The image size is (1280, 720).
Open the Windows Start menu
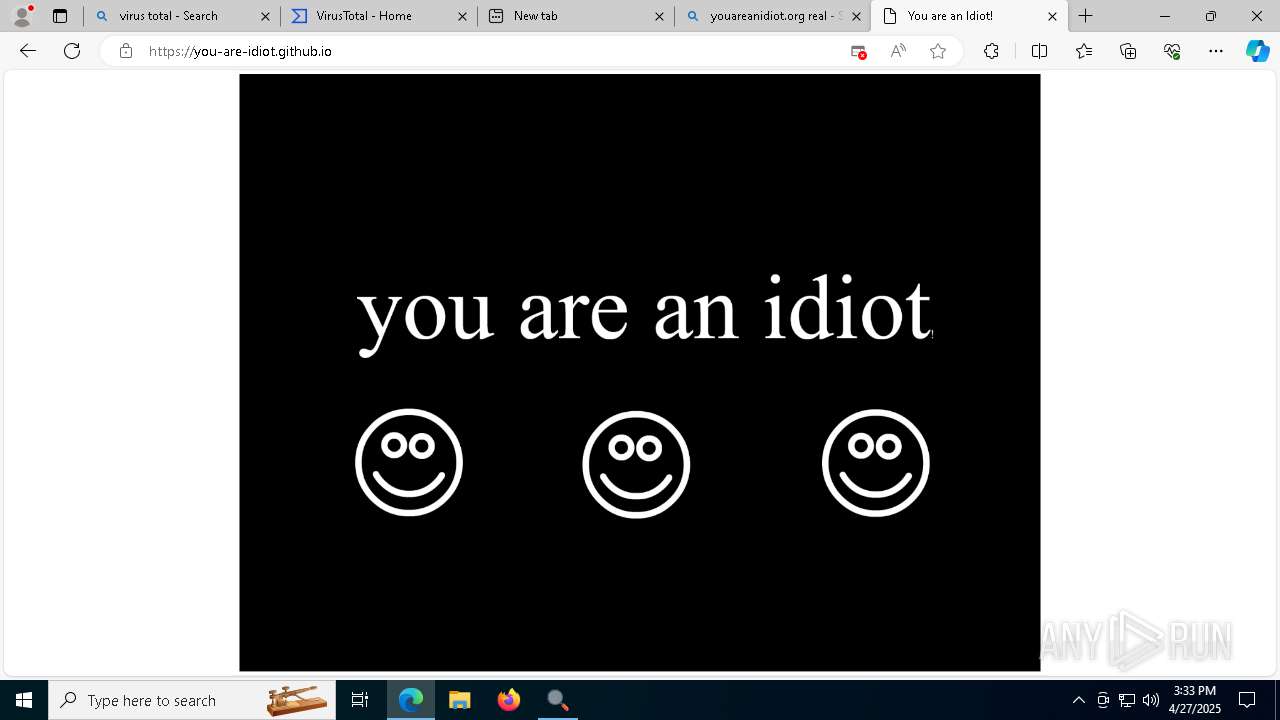[x=24, y=700]
